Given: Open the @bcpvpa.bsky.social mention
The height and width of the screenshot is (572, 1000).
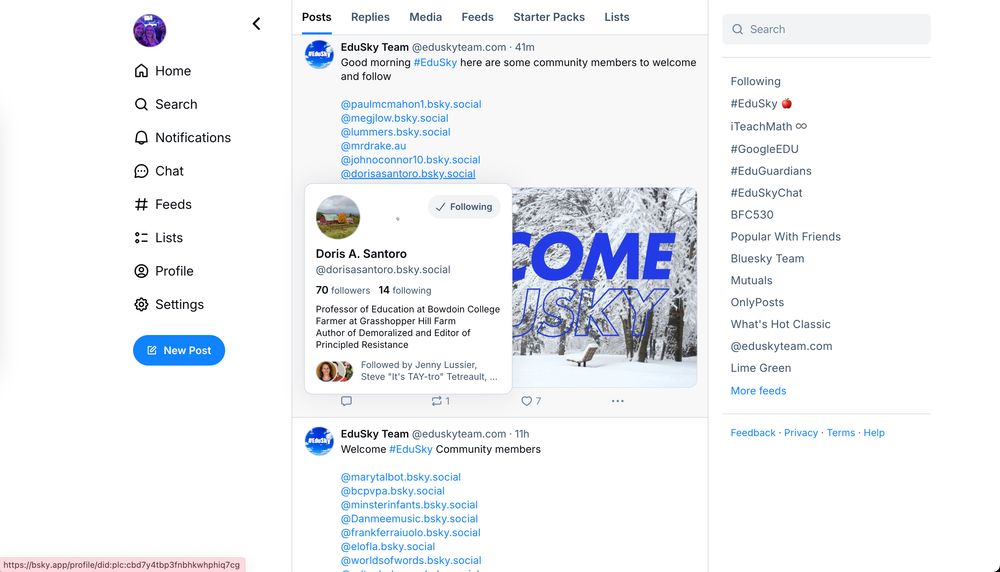Looking at the screenshot, I should pyautogui.click(x=392, y=491).
